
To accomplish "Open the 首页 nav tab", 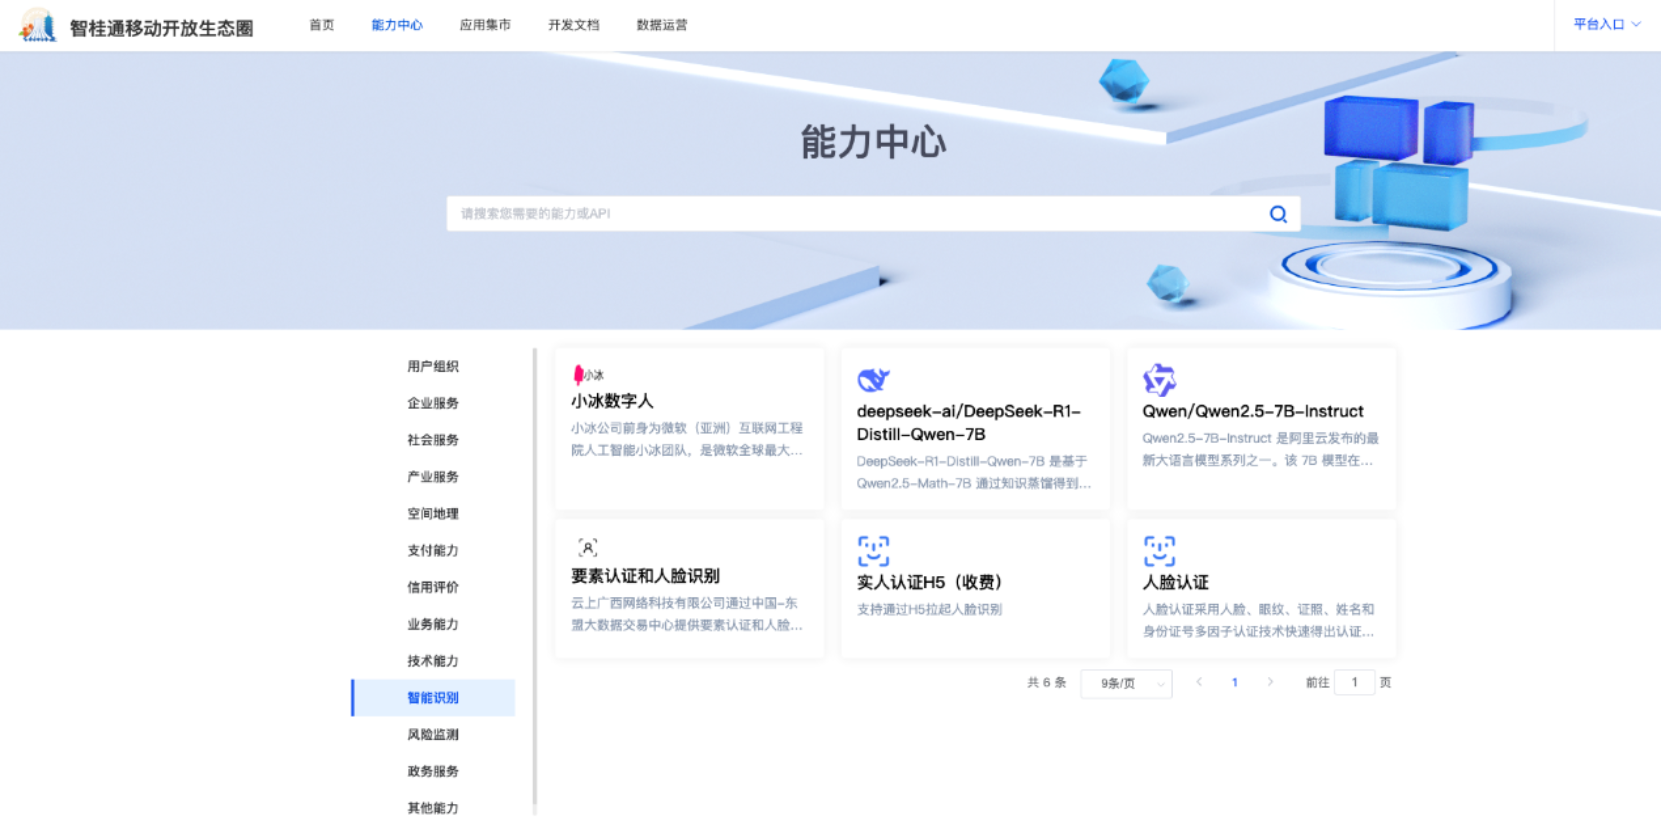I will pyautogui.click(x=322, y=25).
